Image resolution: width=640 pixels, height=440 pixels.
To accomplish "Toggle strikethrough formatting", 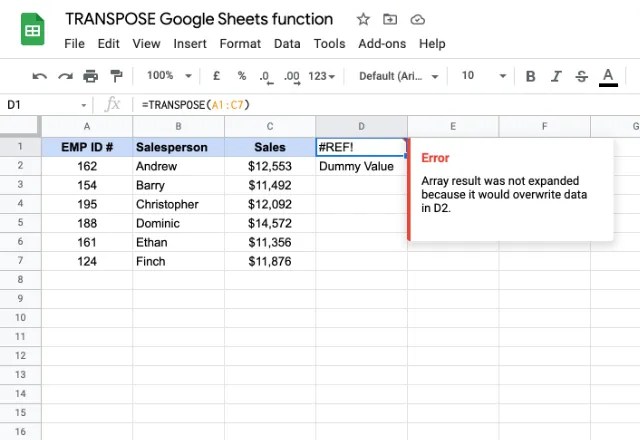I will tap(581, 76).
